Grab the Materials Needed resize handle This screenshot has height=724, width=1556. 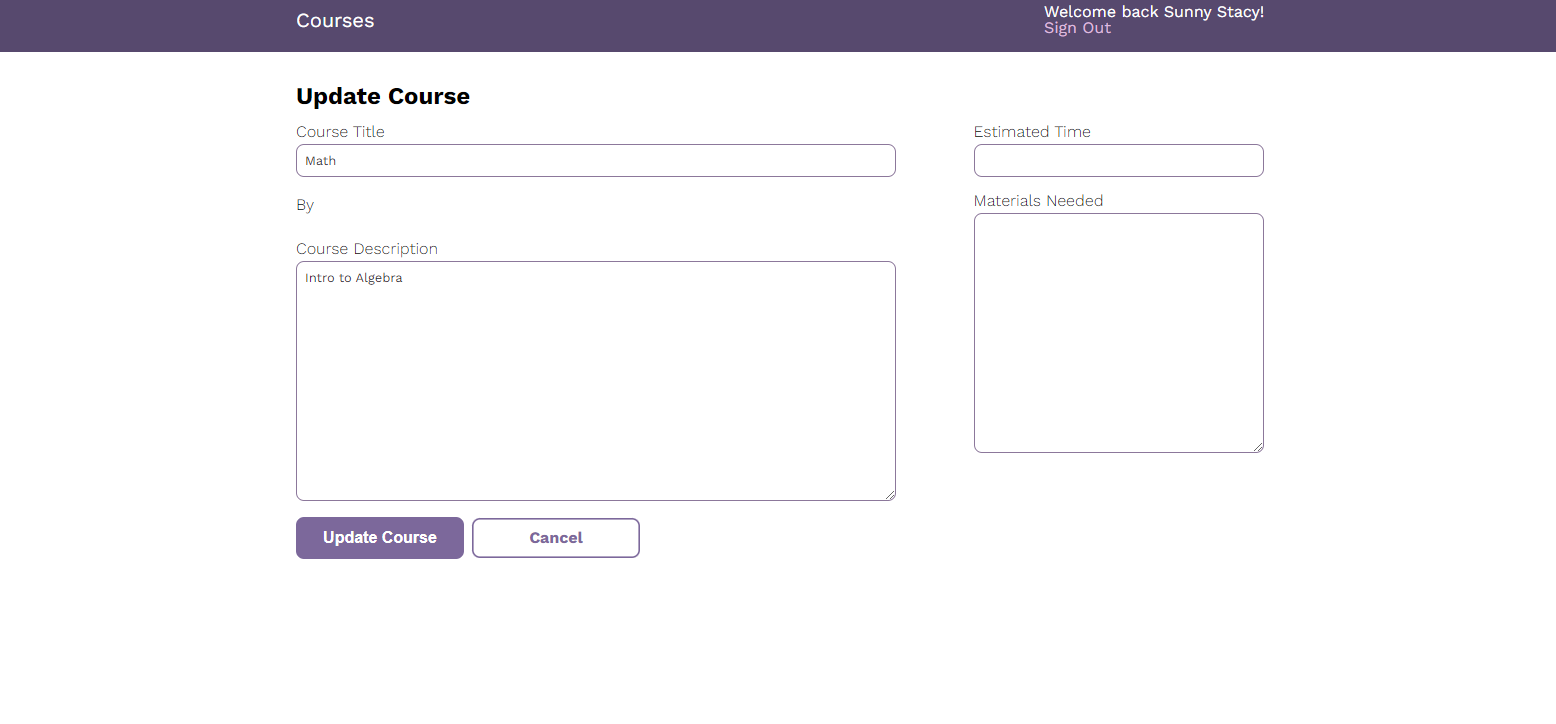pyautogui.click(x=1258, y=447)
